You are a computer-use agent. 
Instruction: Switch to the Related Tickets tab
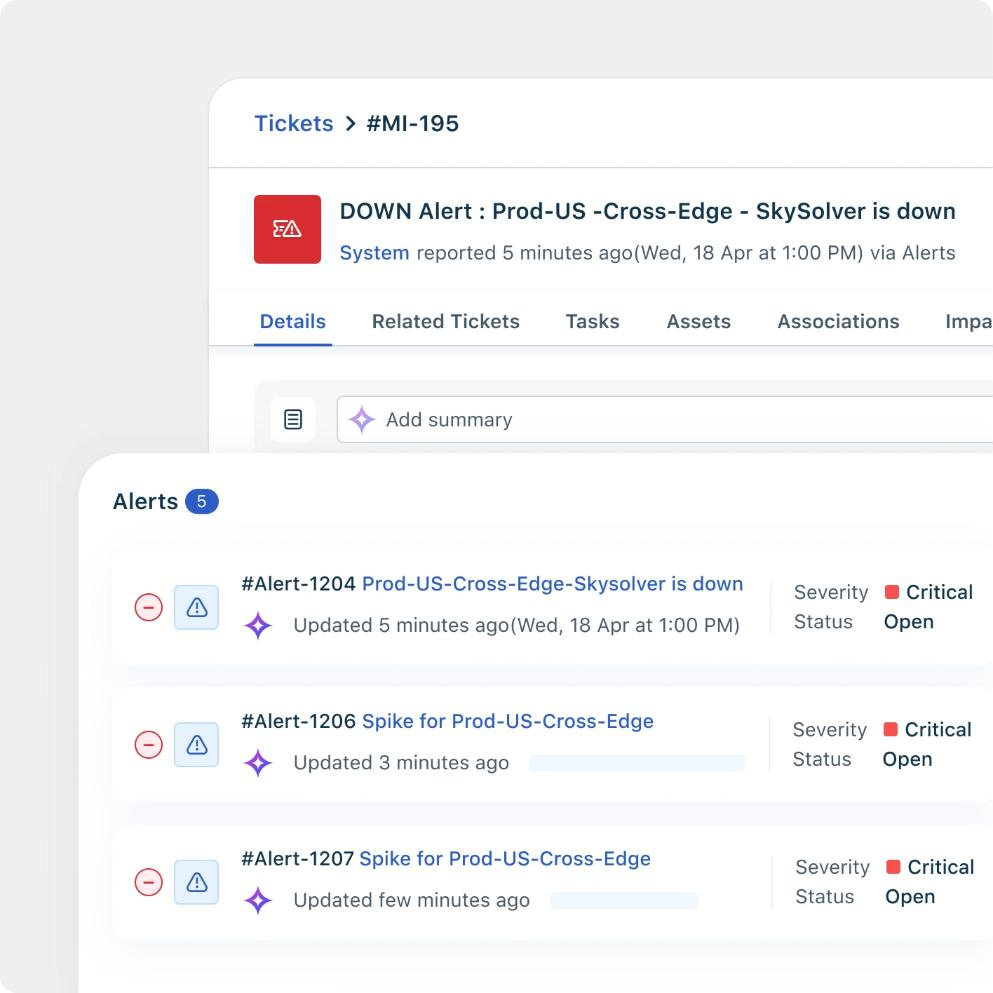point(445,322)
